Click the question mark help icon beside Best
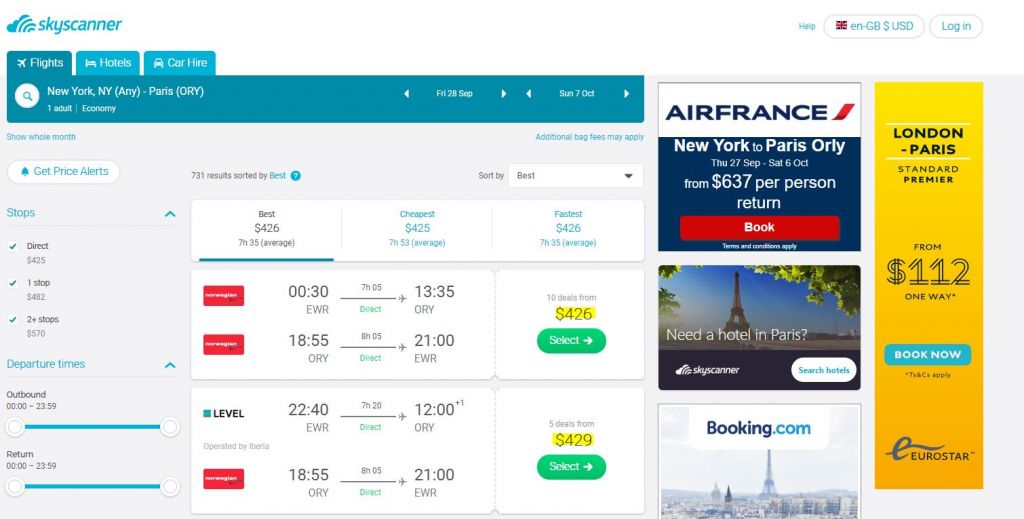Image resolution: width=1024 pixels, height=519 pixels. [x=296, y=176]
